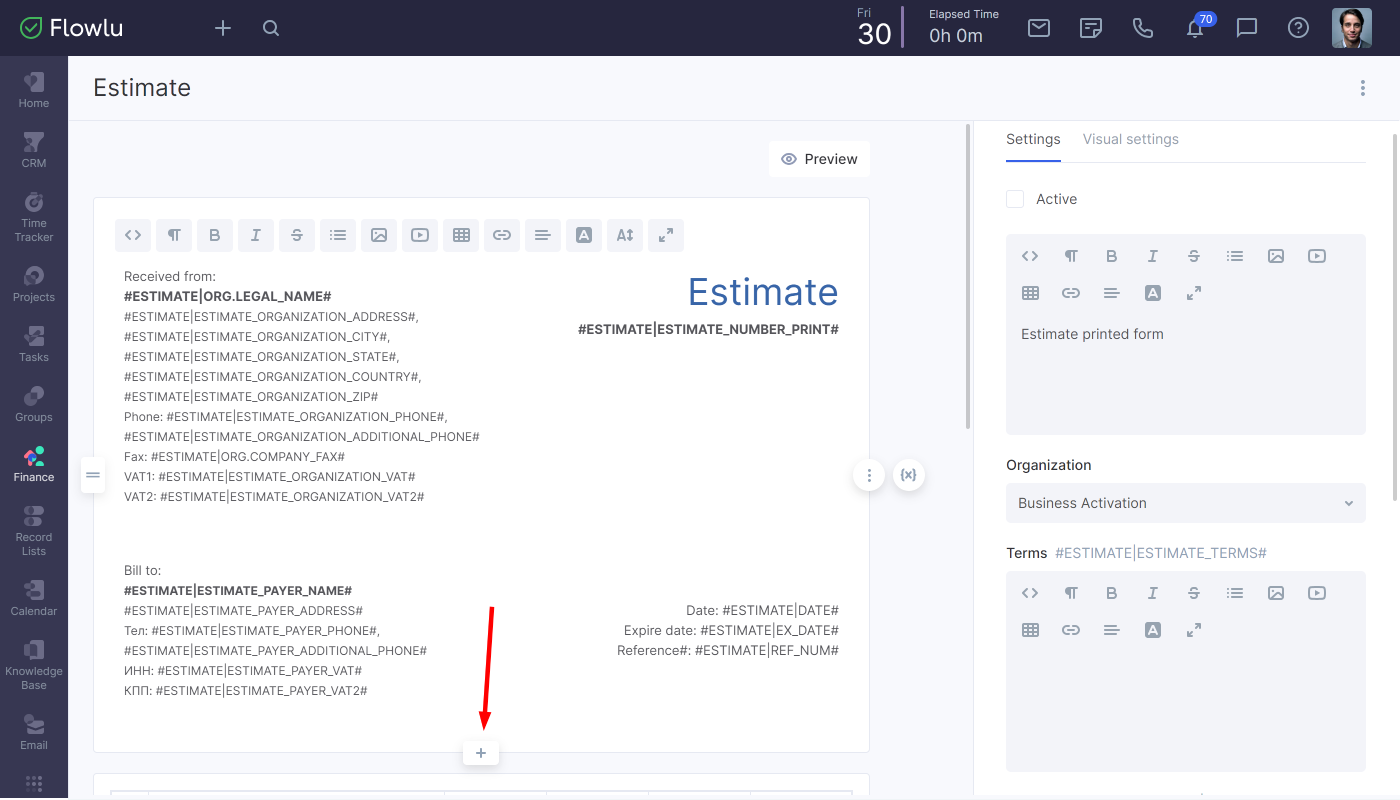Apply bold in the description editor
1400x800 pixels.
coord(1112,256)
